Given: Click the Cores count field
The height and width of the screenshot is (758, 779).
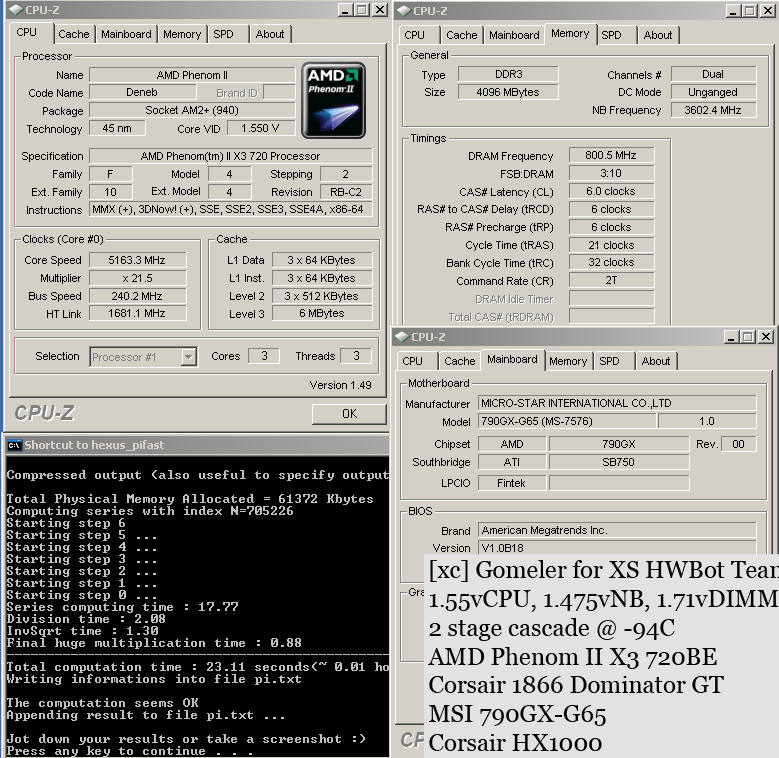Looking at the screenshot, I should click(x=264, y=356).
